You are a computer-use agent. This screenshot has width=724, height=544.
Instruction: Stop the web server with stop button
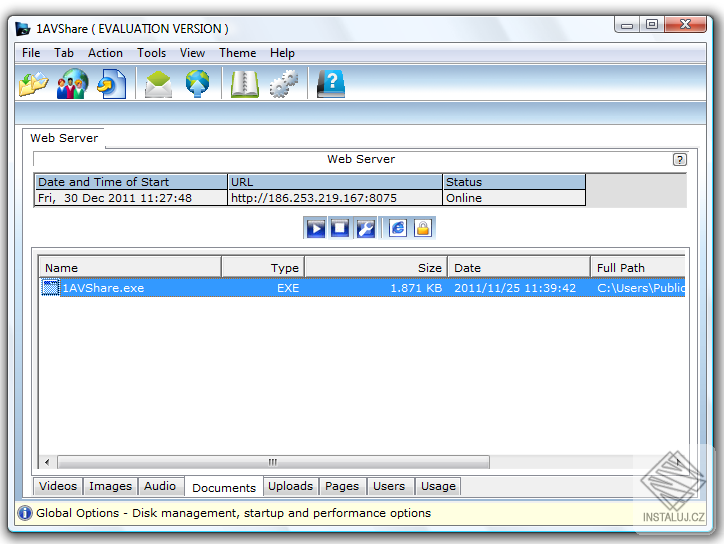coord(340,228)
